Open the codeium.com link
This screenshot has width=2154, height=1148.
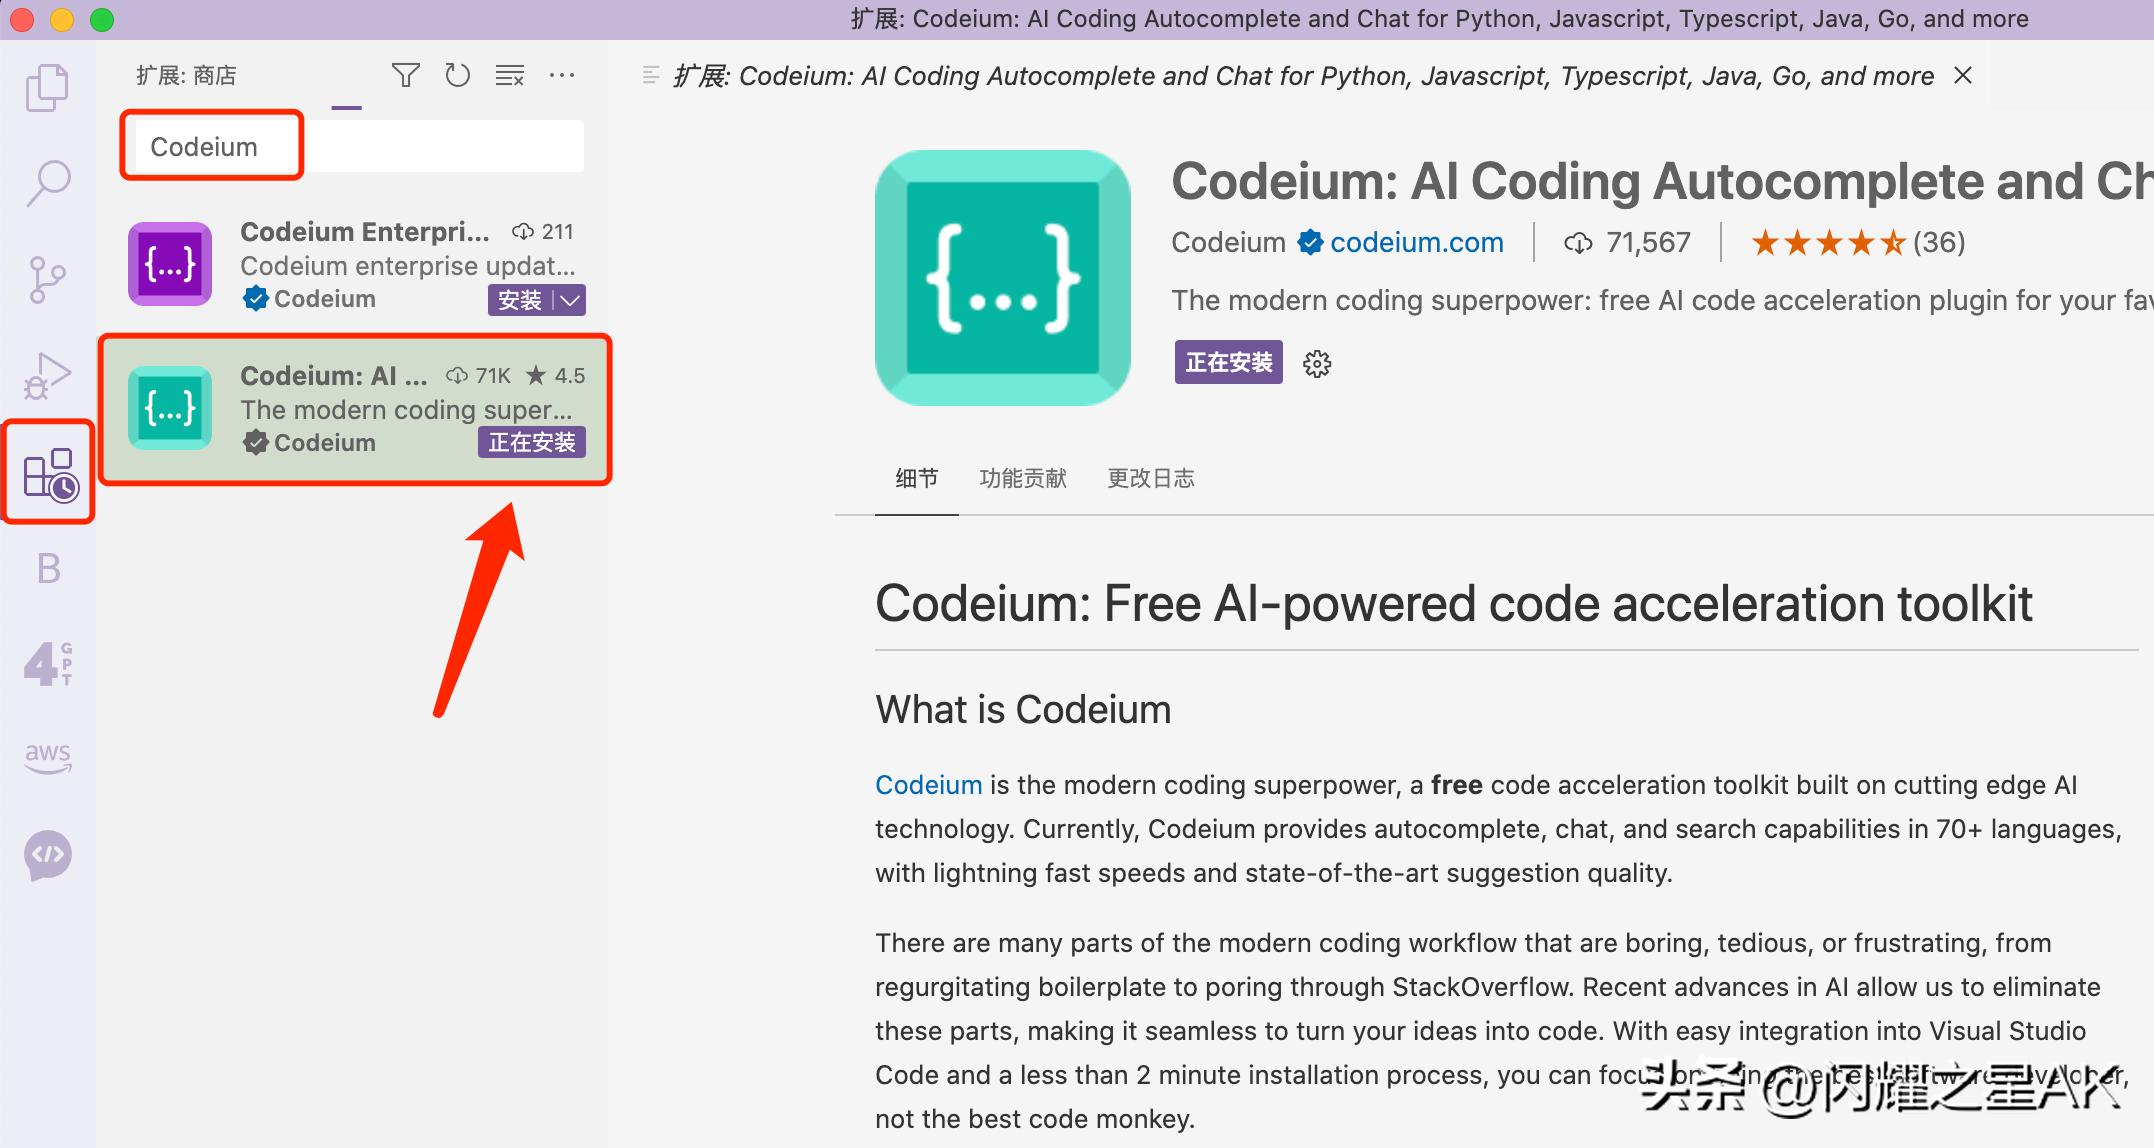click(x=1416, y=242)
